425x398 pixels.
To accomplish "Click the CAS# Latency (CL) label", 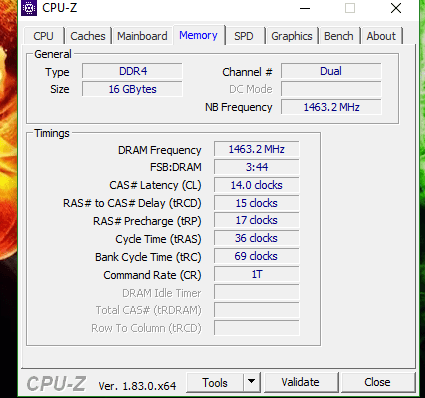I will coord(155,185).
